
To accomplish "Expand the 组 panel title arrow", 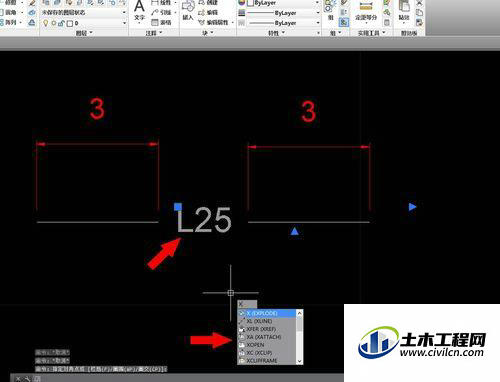I will 340,33.
